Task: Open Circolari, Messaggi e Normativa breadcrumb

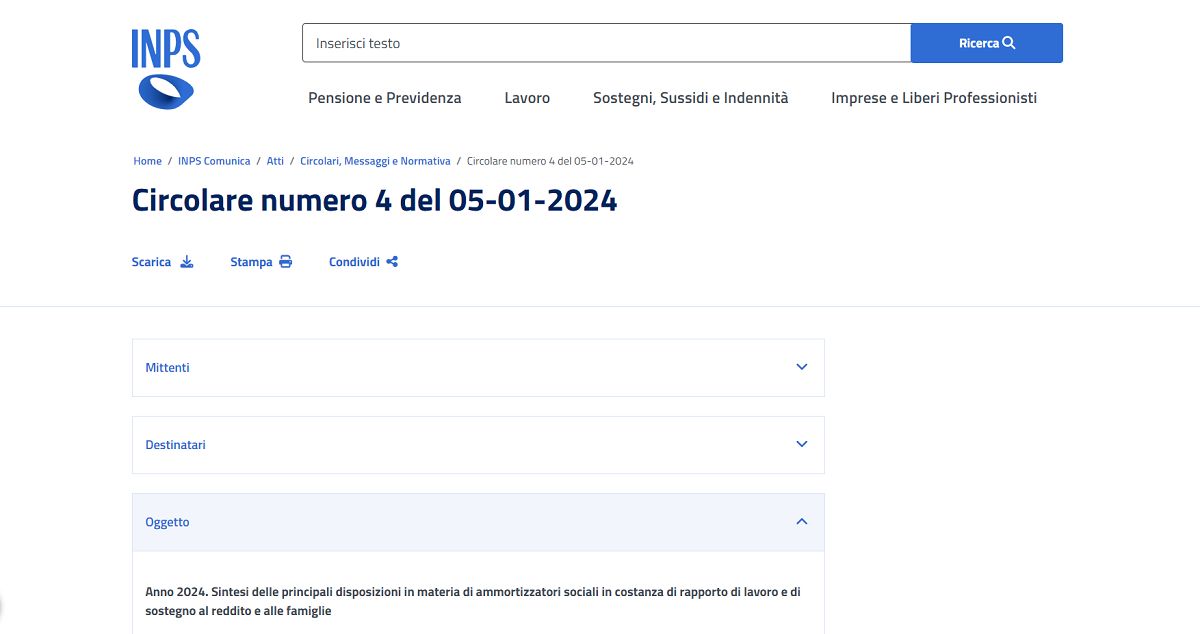Action: [x=375, y=161]
